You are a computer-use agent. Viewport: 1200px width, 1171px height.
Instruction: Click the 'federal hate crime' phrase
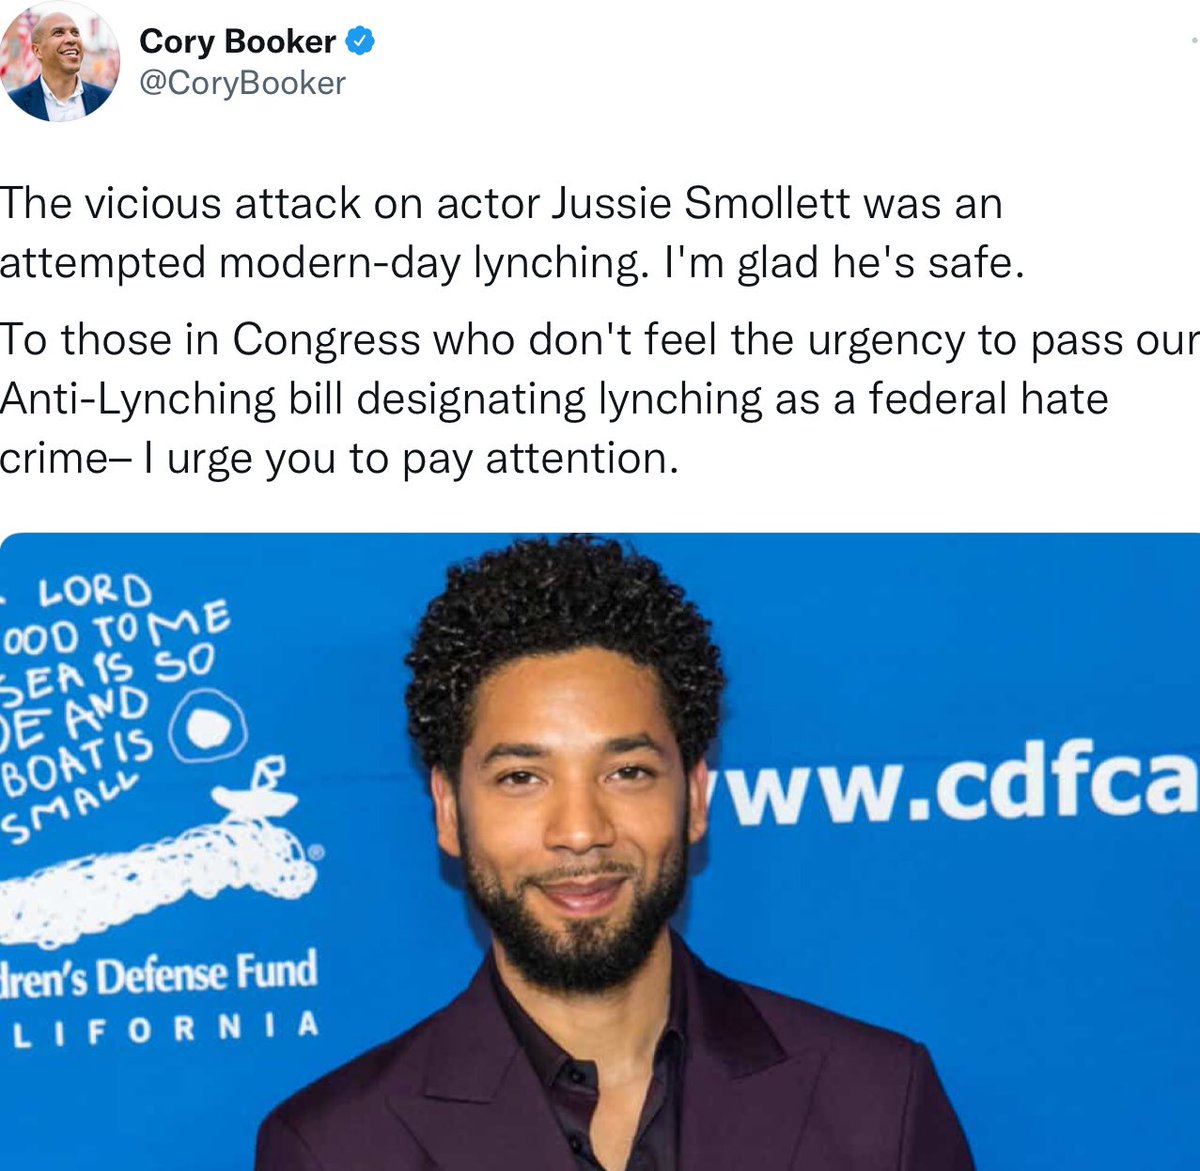pos(554,429)
